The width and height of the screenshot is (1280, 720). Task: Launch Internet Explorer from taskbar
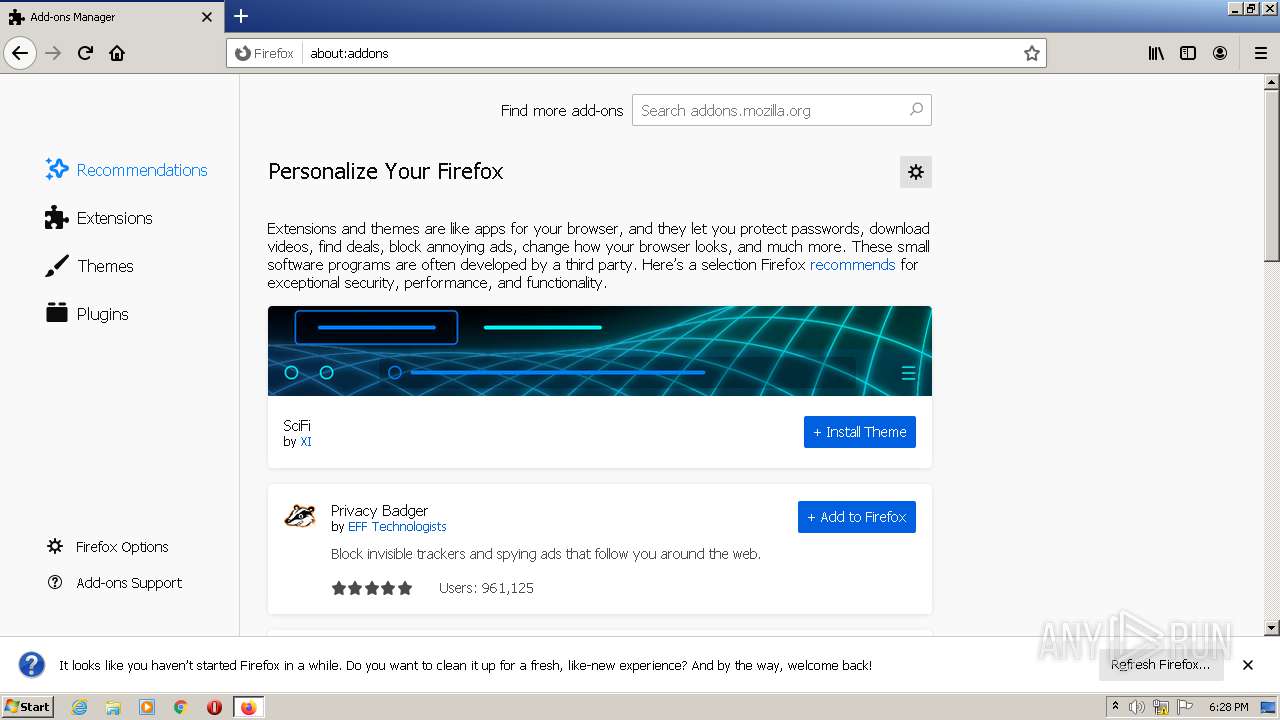click(x=80, y=707)
